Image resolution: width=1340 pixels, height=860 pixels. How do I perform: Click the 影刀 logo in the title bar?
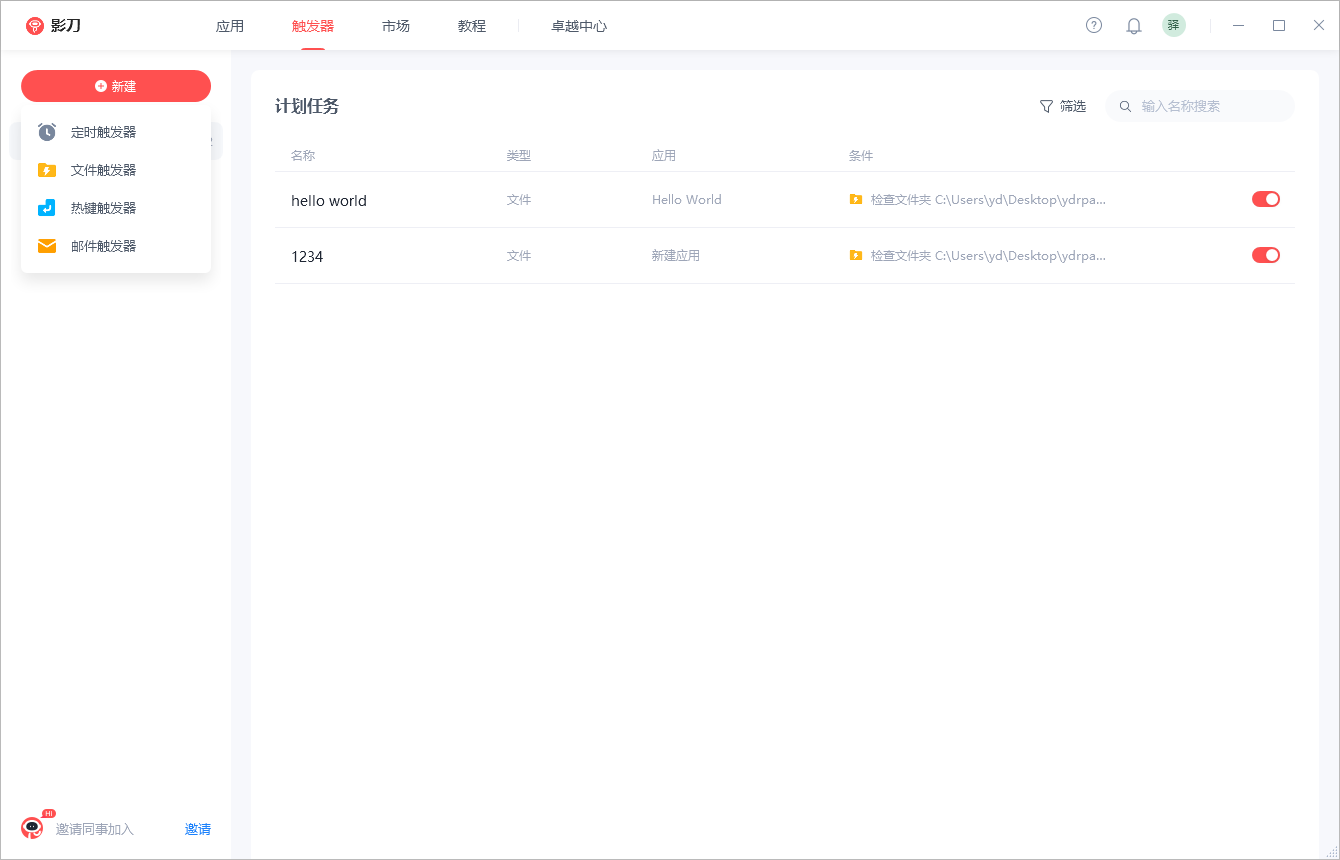pyautogui.click(x=53, y=26)
